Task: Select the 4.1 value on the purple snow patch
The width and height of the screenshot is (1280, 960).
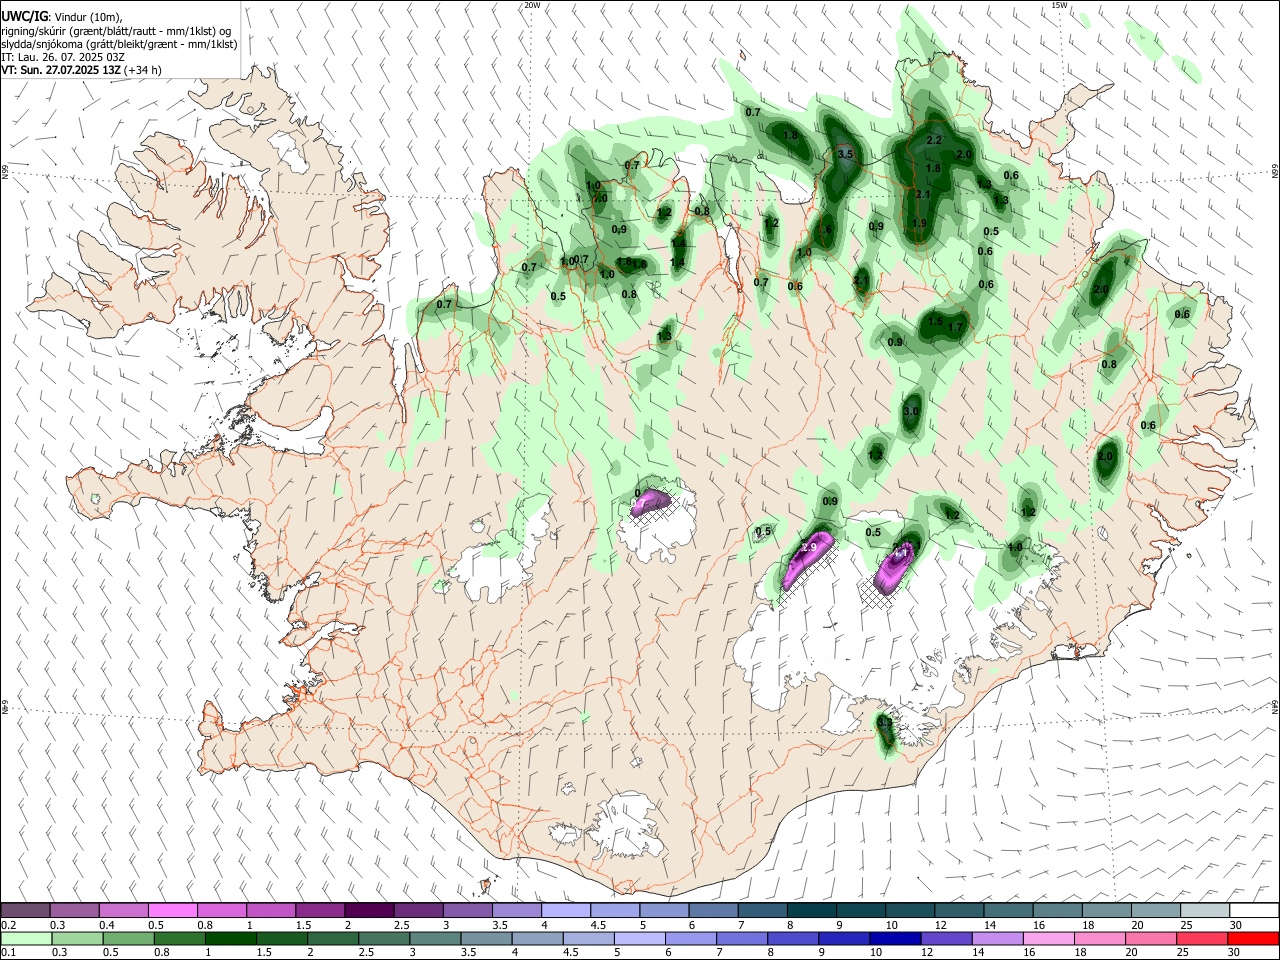Action: [x=901, y=551]
